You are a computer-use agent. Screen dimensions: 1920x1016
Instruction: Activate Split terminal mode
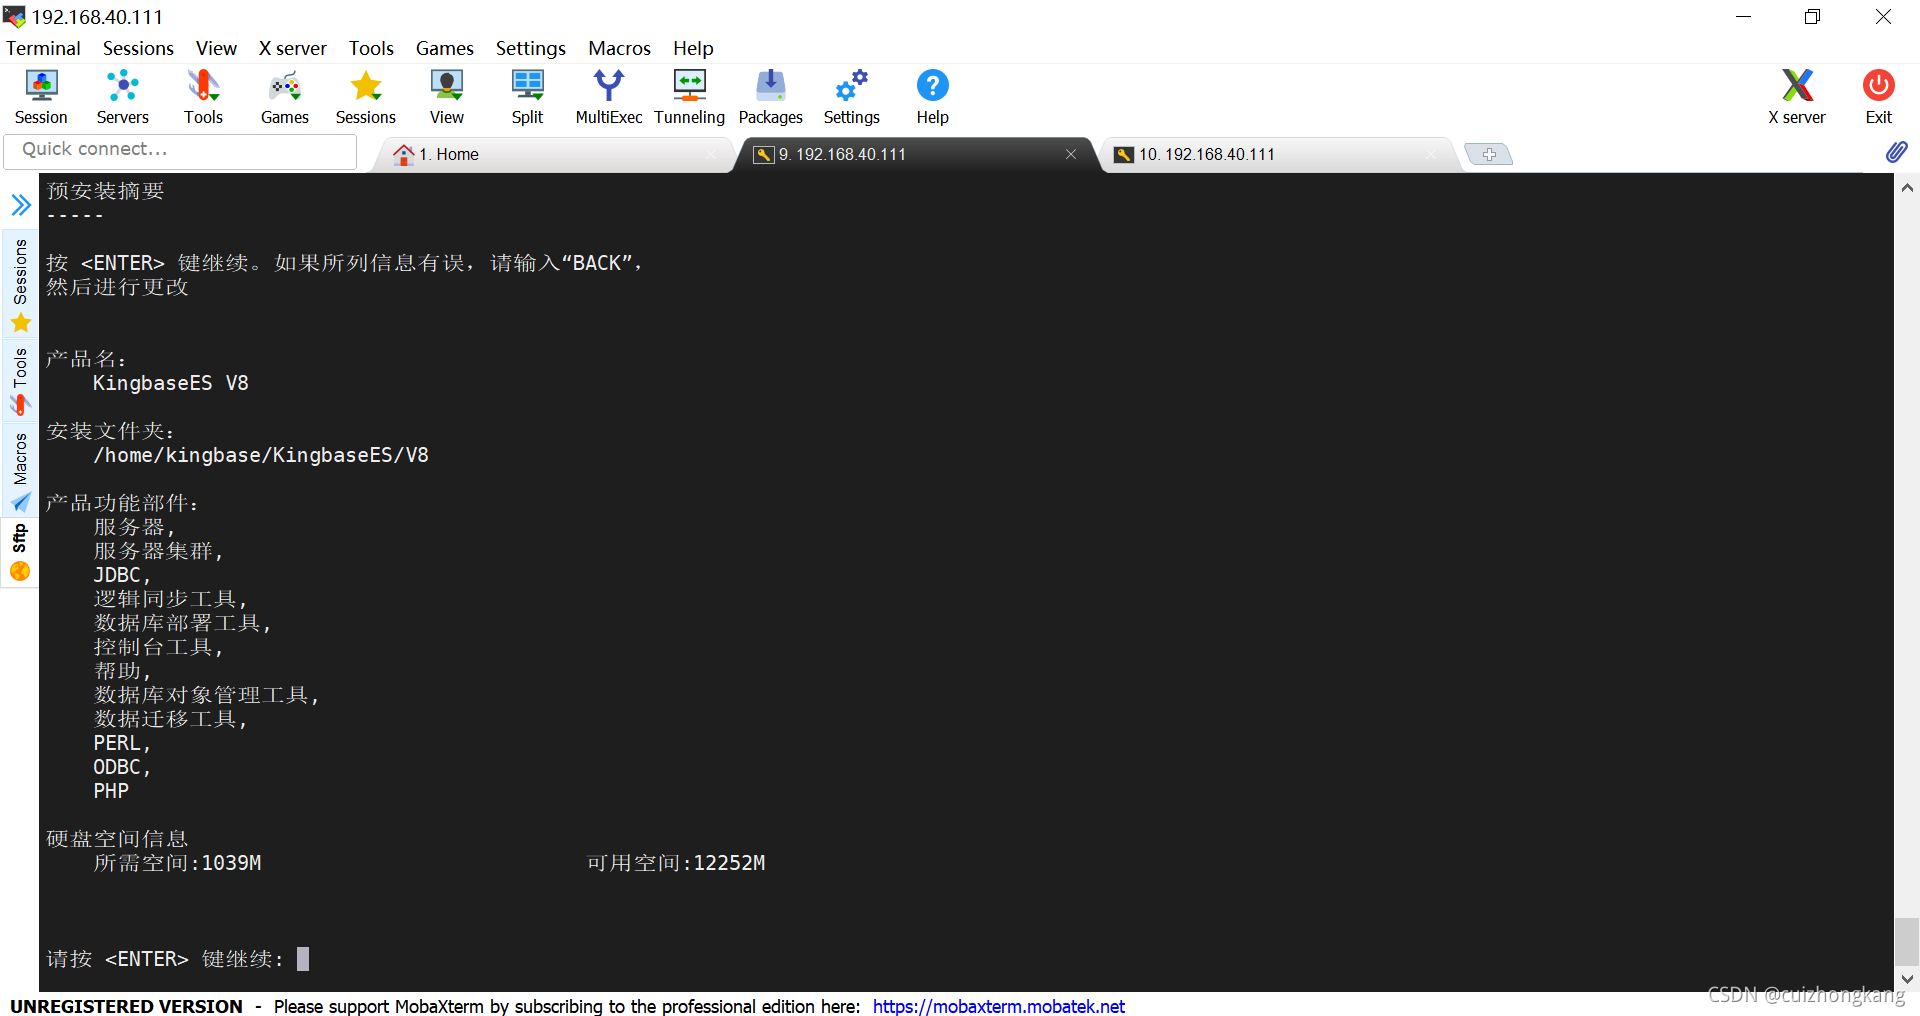527,97
